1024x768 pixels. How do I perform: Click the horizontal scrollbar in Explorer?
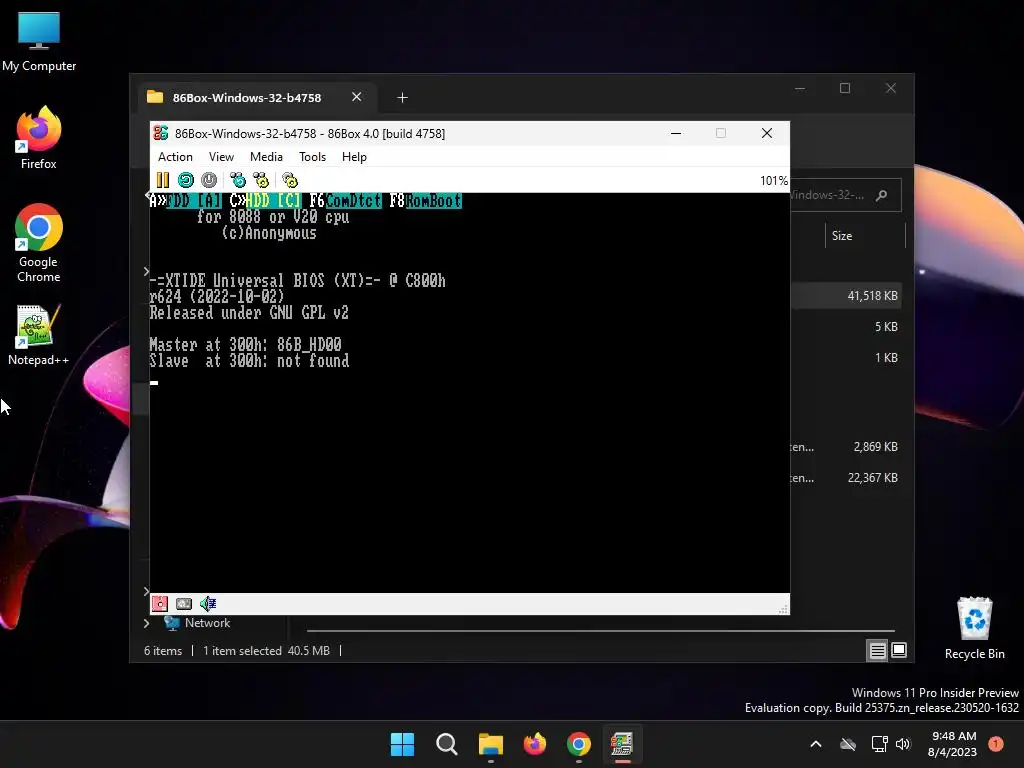point(601,631)
